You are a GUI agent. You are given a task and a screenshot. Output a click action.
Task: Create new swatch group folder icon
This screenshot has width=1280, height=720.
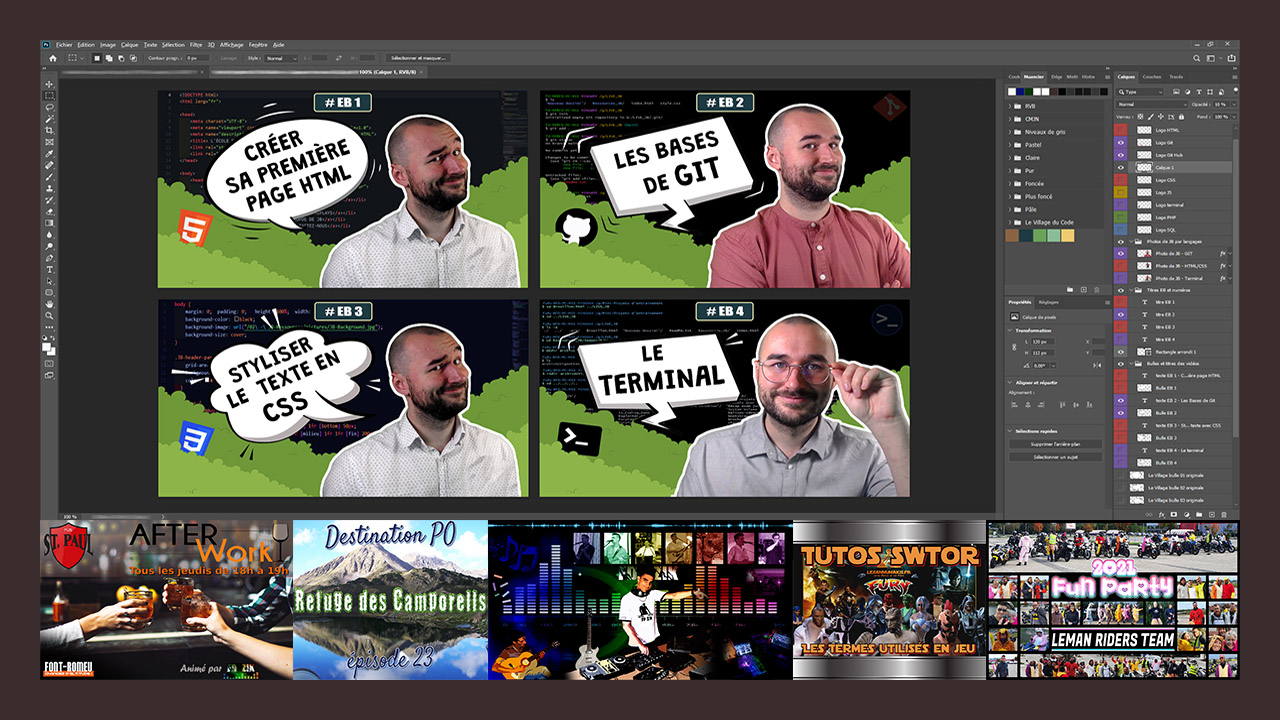click(1070, 290)
